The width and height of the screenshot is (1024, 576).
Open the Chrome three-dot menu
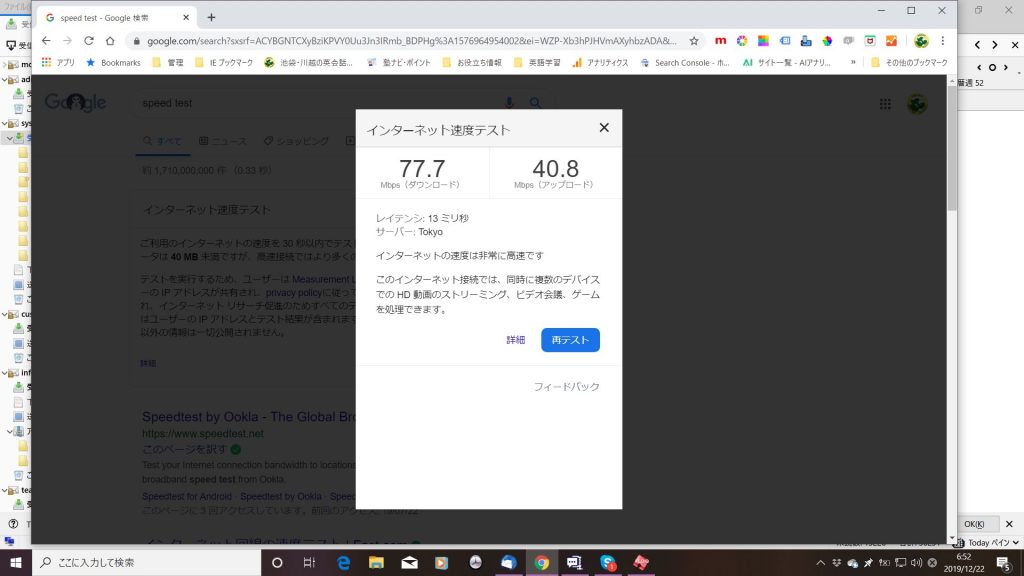942,41
